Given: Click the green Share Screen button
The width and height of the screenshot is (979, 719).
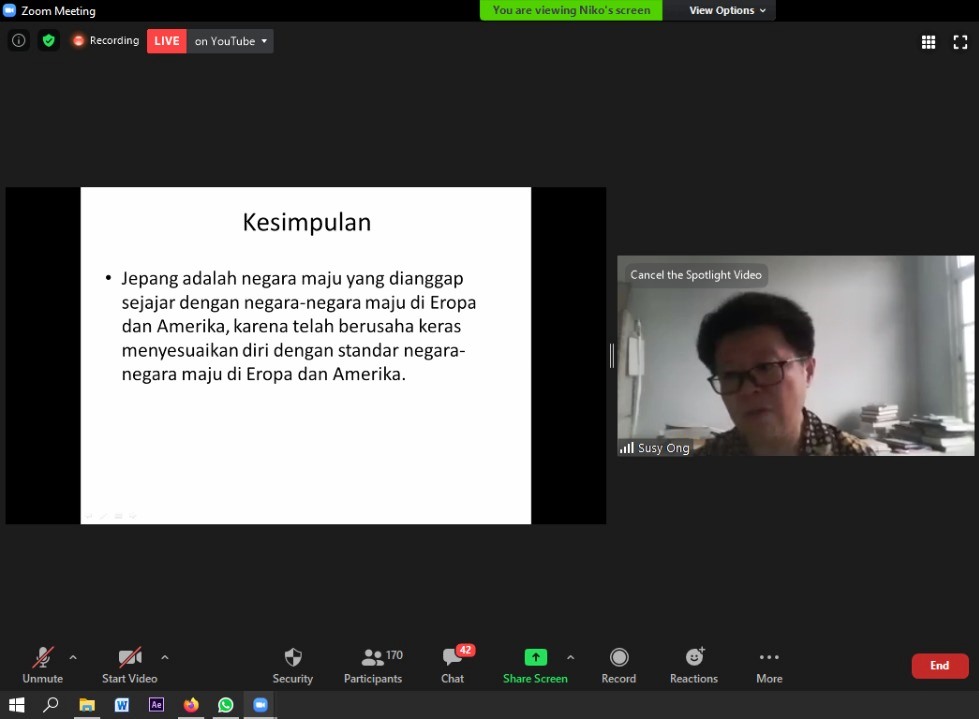Looking at the screenshot, I should [x=535, y=665].
